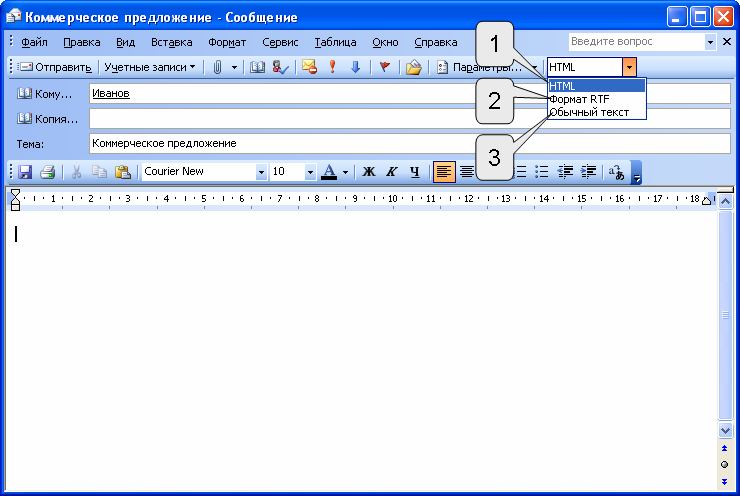Open the Вставка menu

[x=171, y=42]
